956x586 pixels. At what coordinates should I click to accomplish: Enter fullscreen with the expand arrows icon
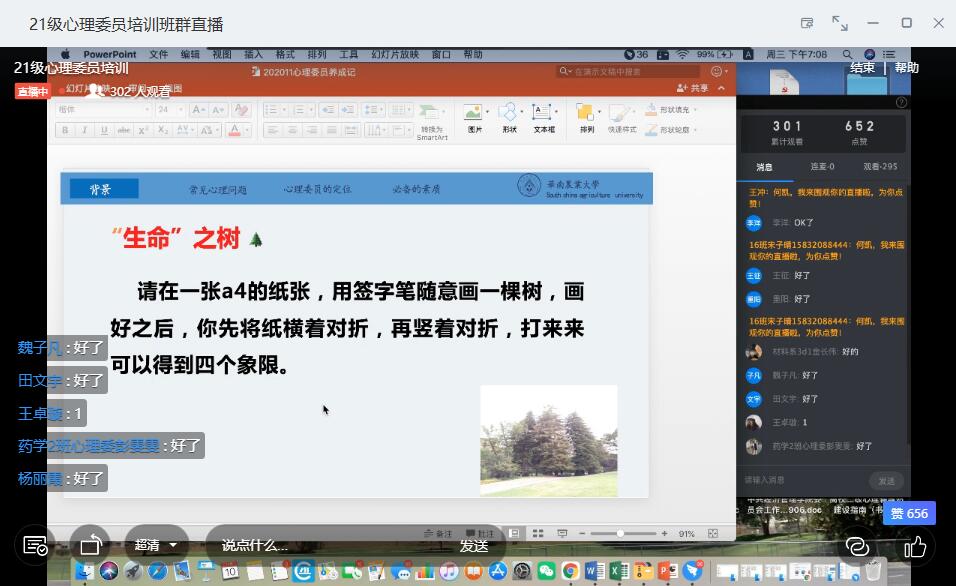(840, 23)
